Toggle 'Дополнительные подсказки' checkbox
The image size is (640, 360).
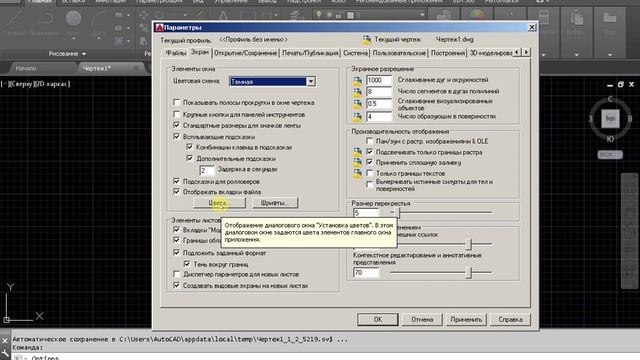(189, 158)
